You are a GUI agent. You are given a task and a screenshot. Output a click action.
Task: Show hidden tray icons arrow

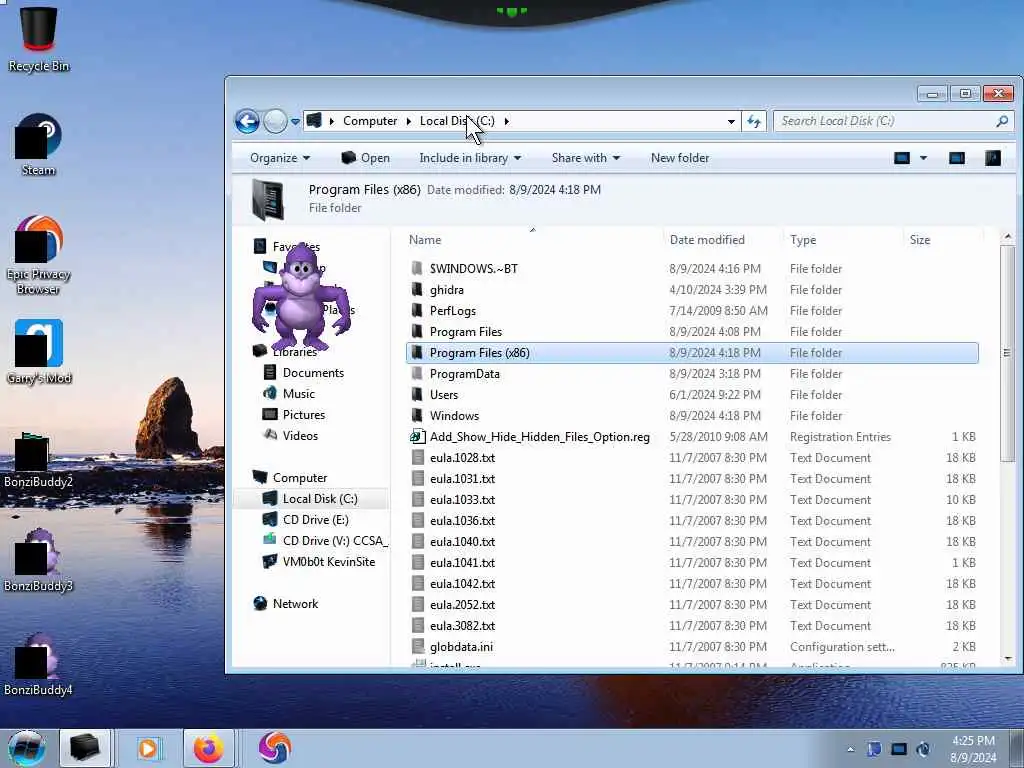(x=850, y=750)
